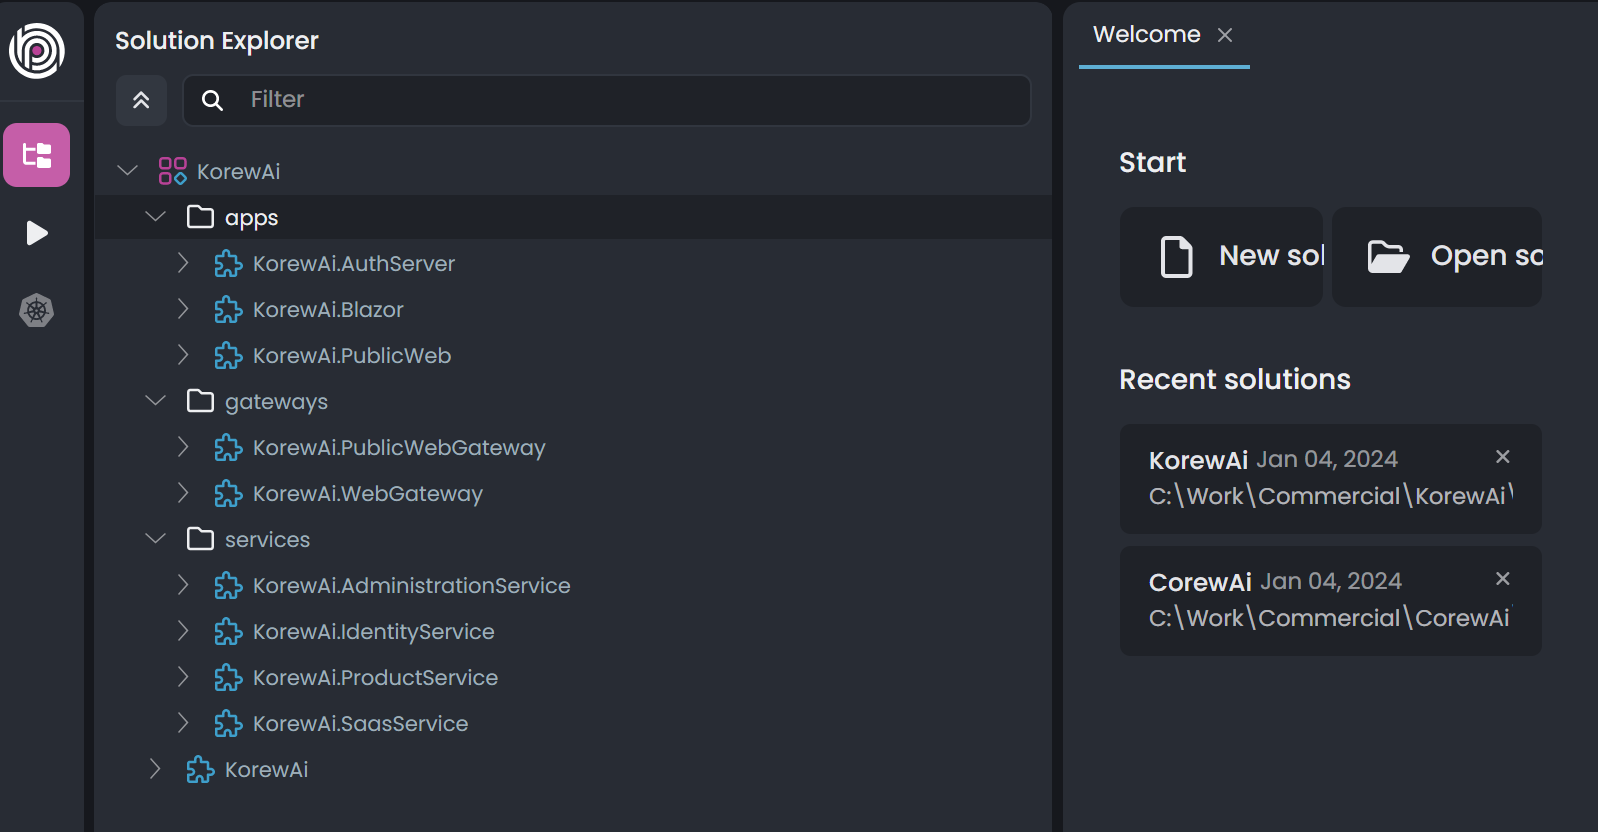Click the KorewAi.Blazor module puzzle icon
Screen dimensions: 1598x832
tap(228, 310)
